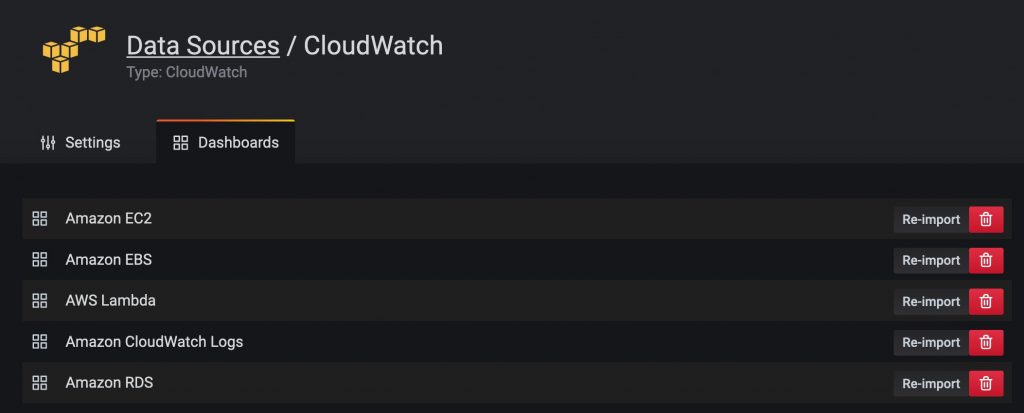Delete the Amazon RDS dashboard

tap(986, 384)
